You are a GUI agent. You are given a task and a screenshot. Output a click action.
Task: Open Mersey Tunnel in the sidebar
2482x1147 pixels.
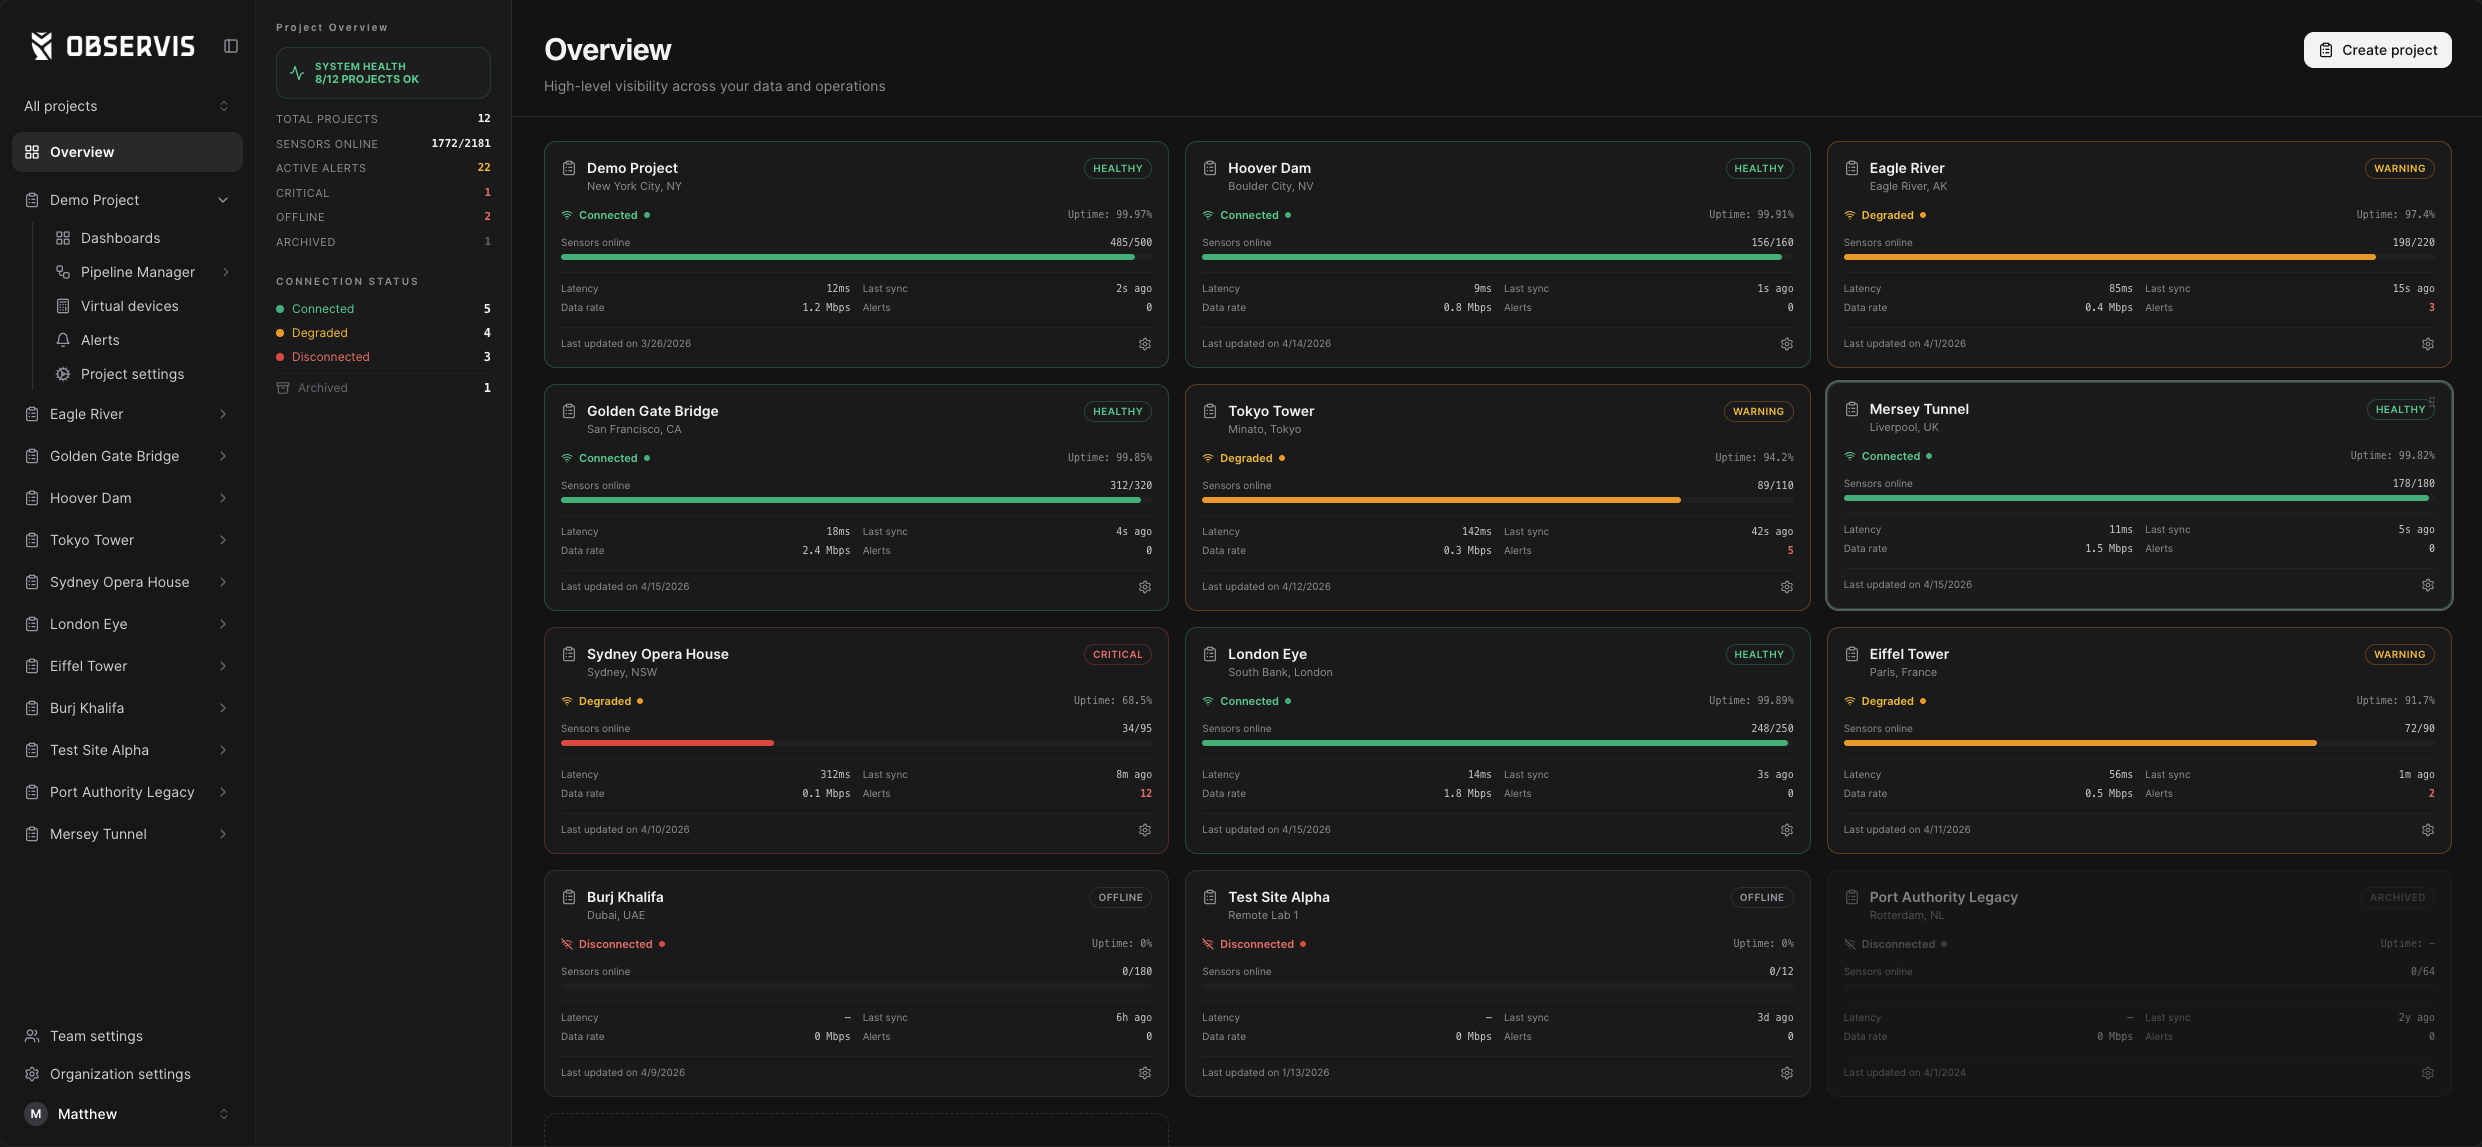coord(127,834)
